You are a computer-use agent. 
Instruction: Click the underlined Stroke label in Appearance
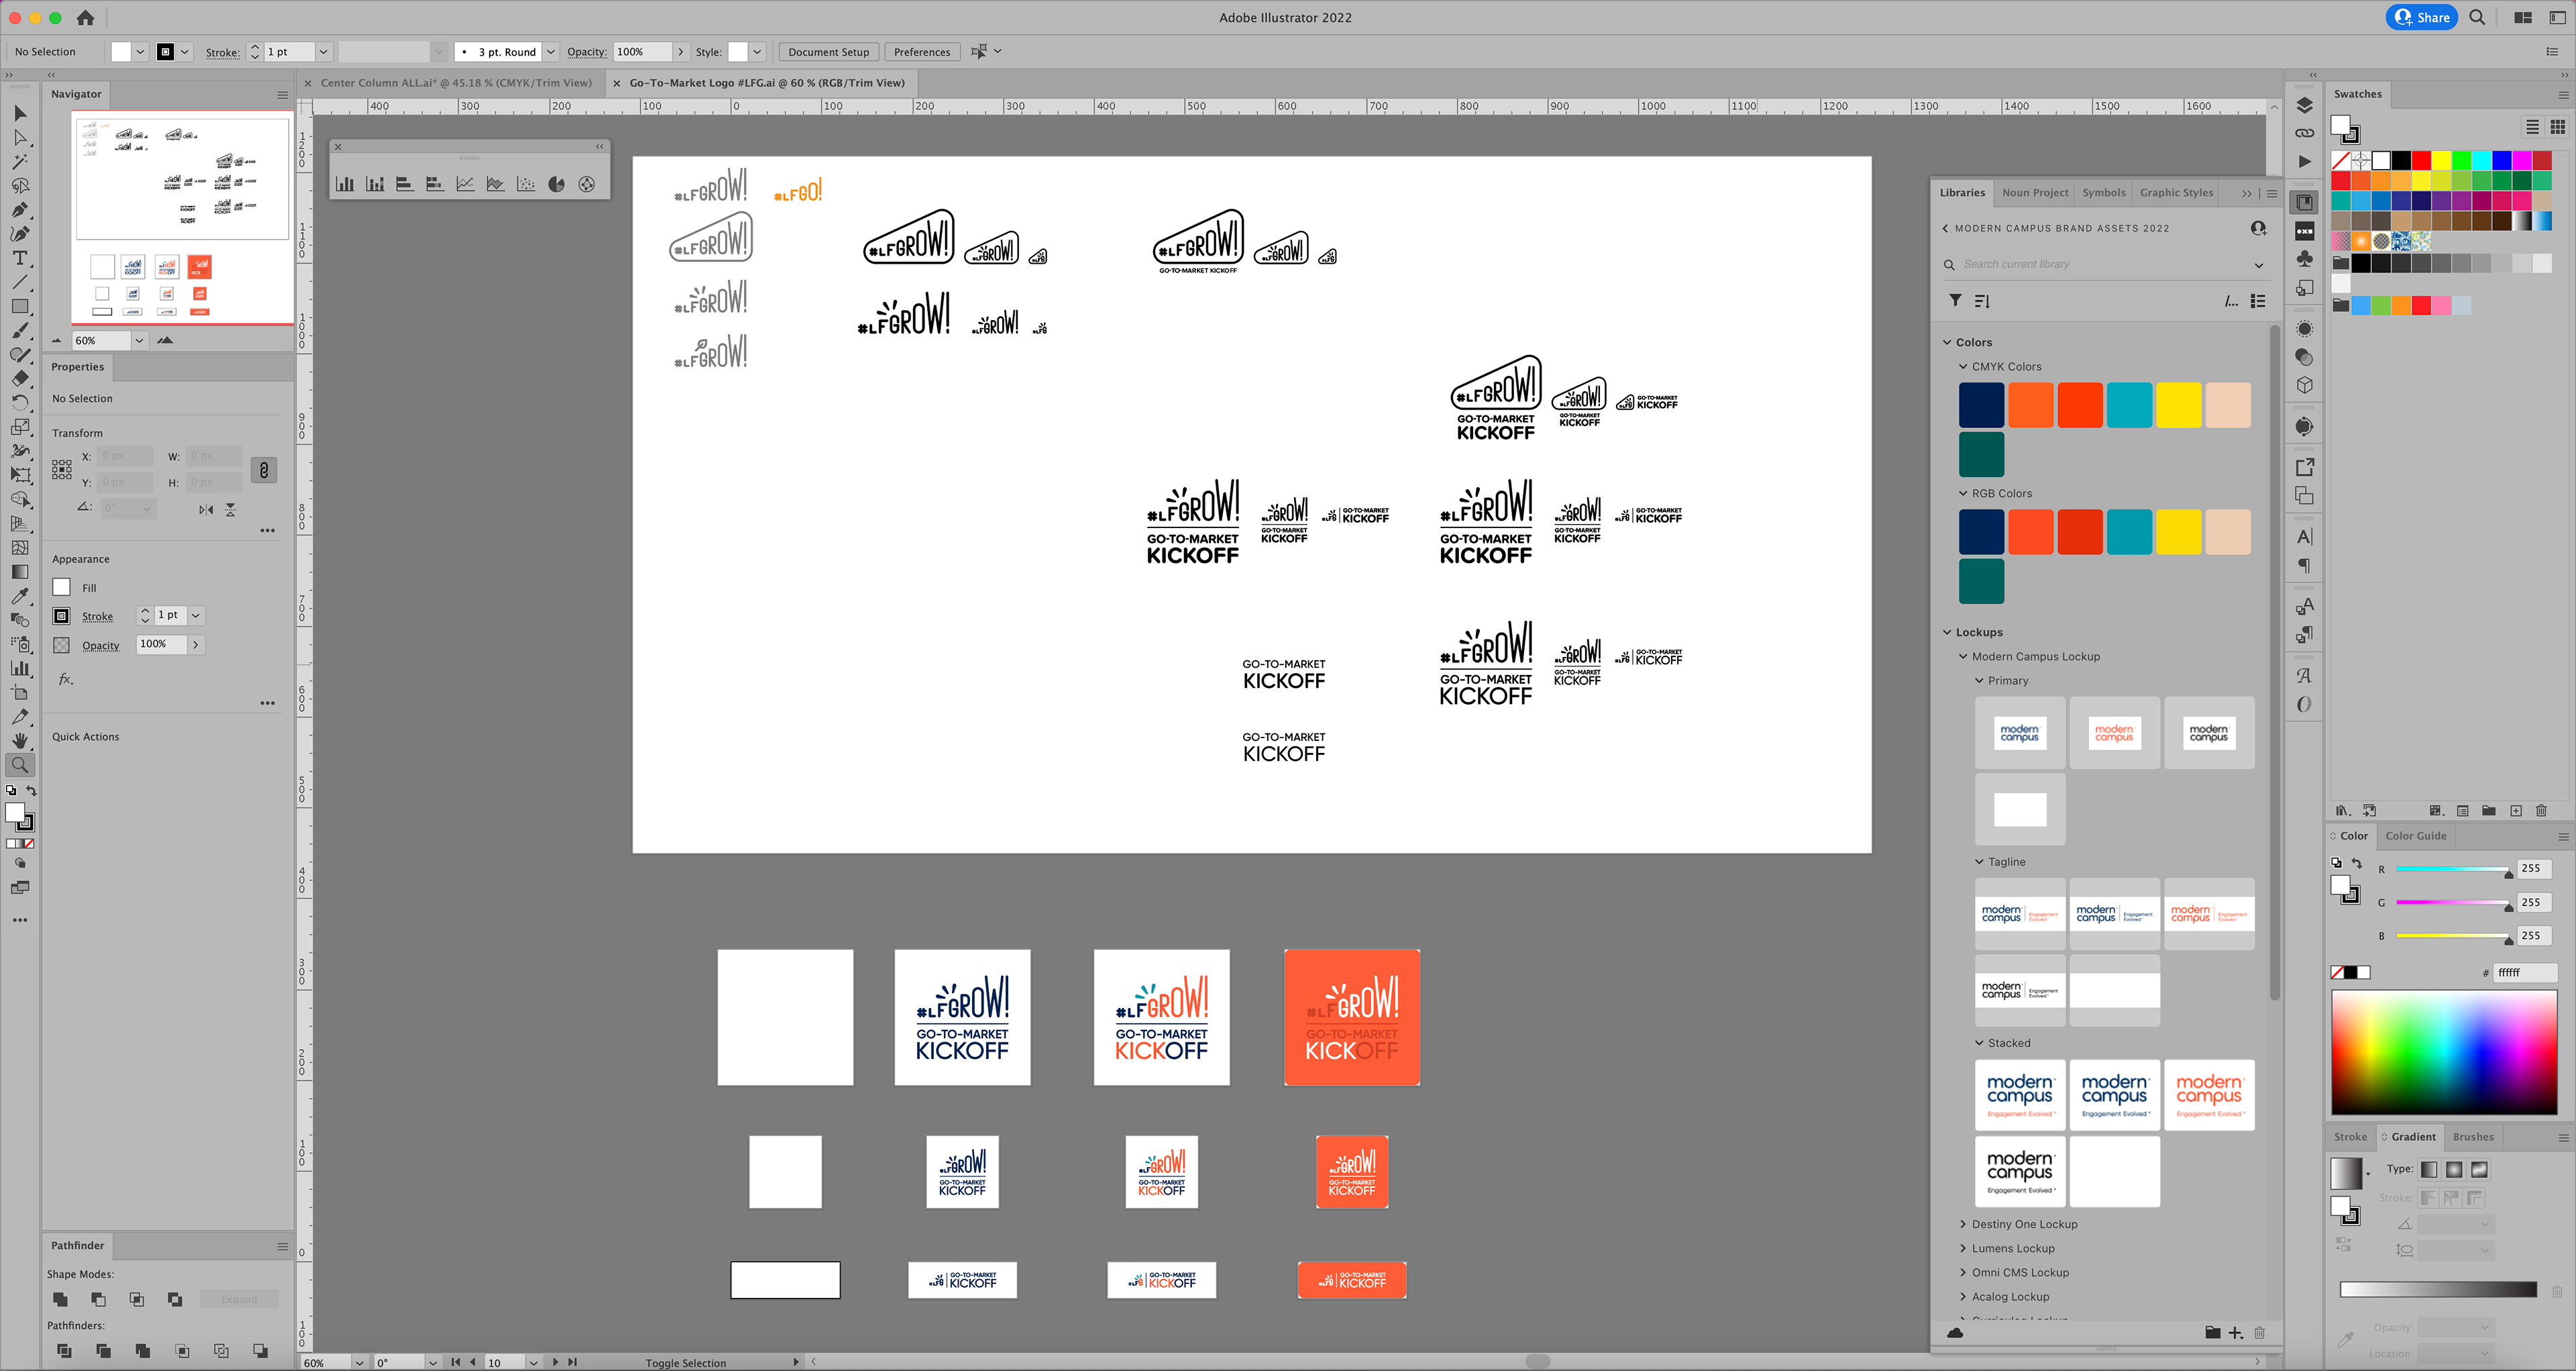(x=98, y=617)
